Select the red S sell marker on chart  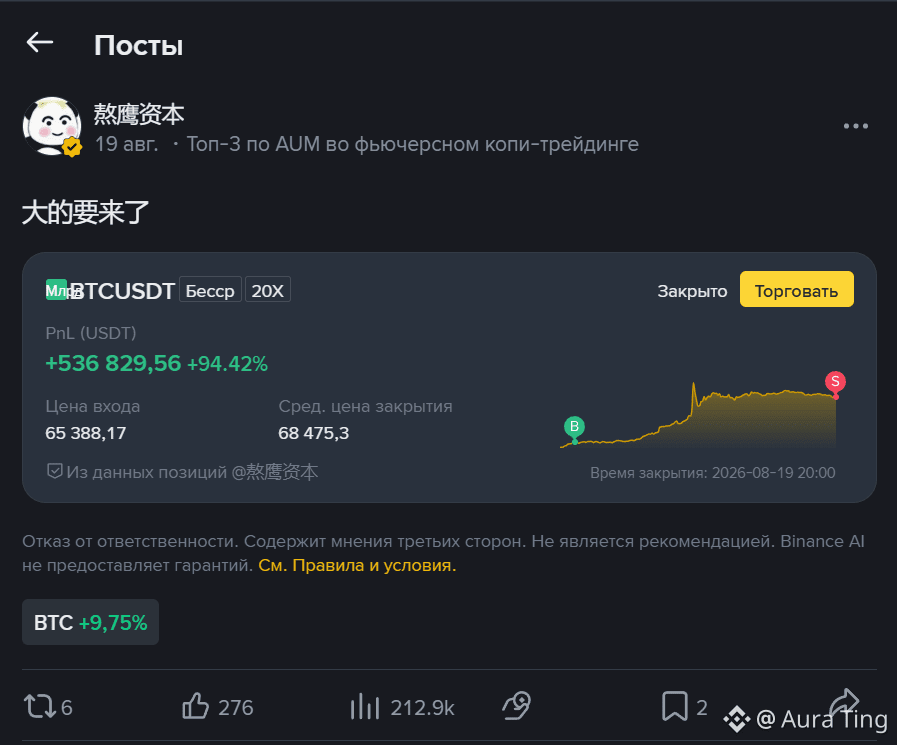click(x=835, y=382)
